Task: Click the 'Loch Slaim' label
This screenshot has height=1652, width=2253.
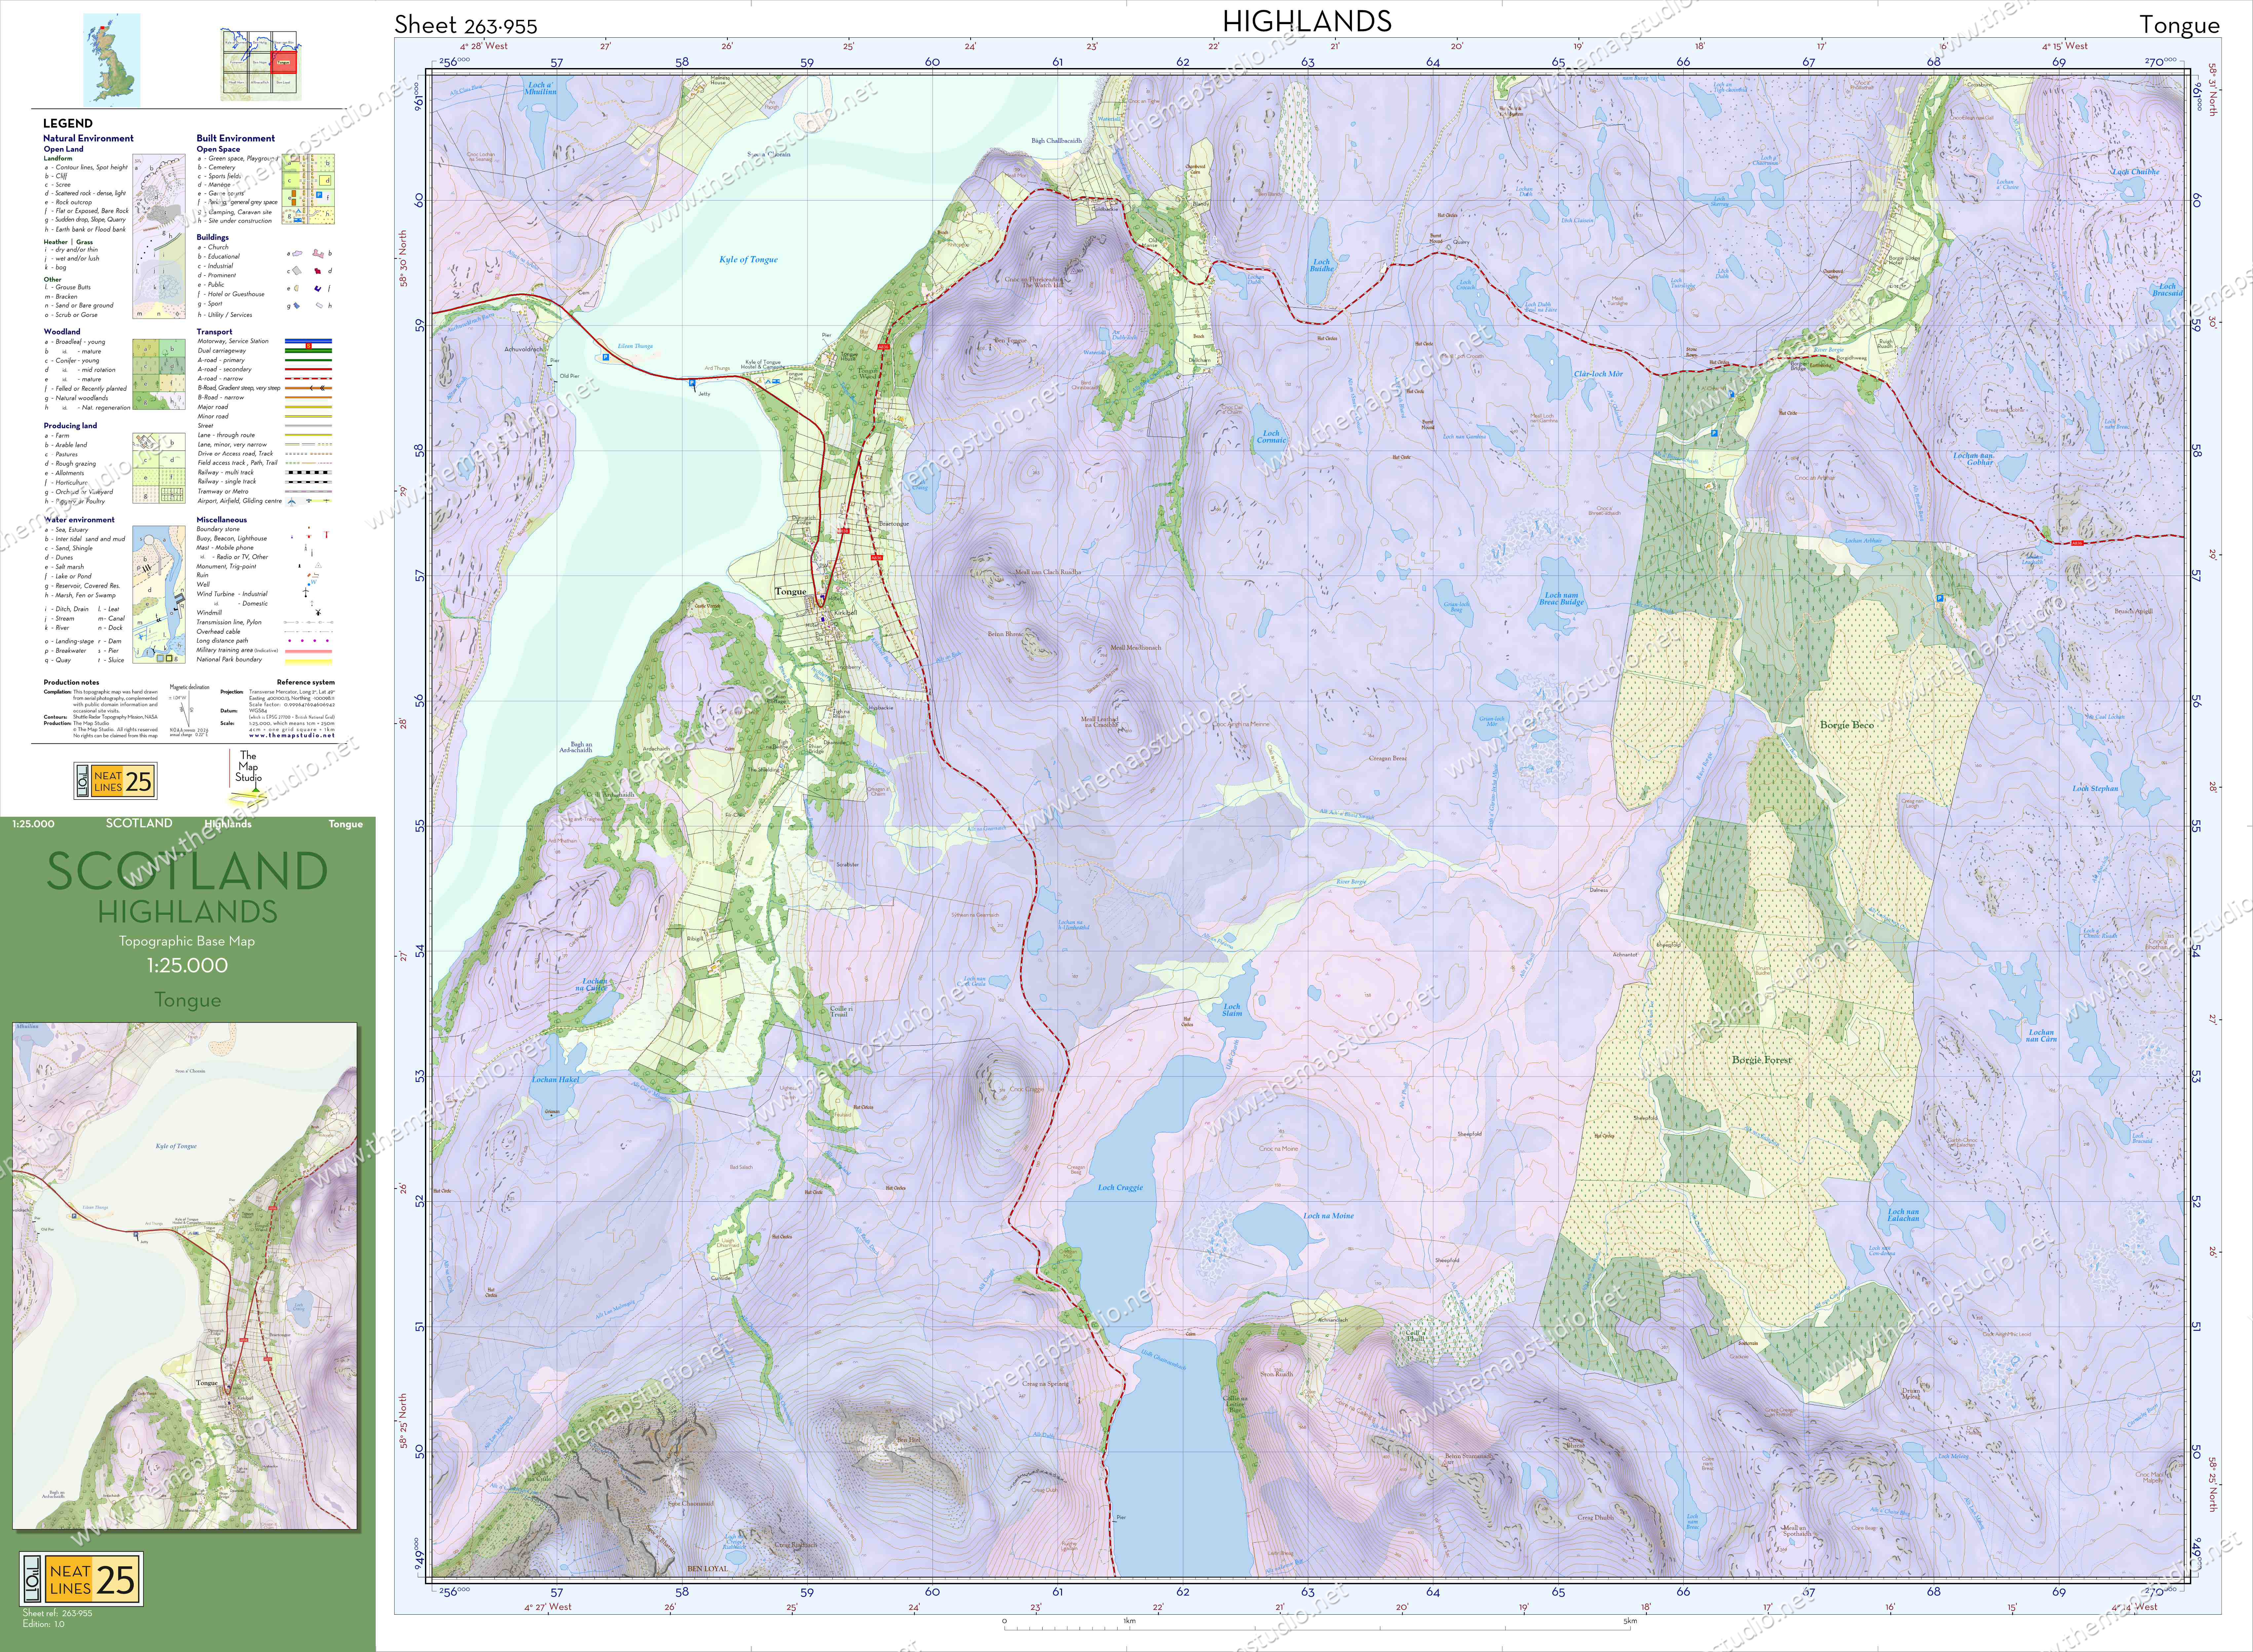Action: [1232, 1010]
